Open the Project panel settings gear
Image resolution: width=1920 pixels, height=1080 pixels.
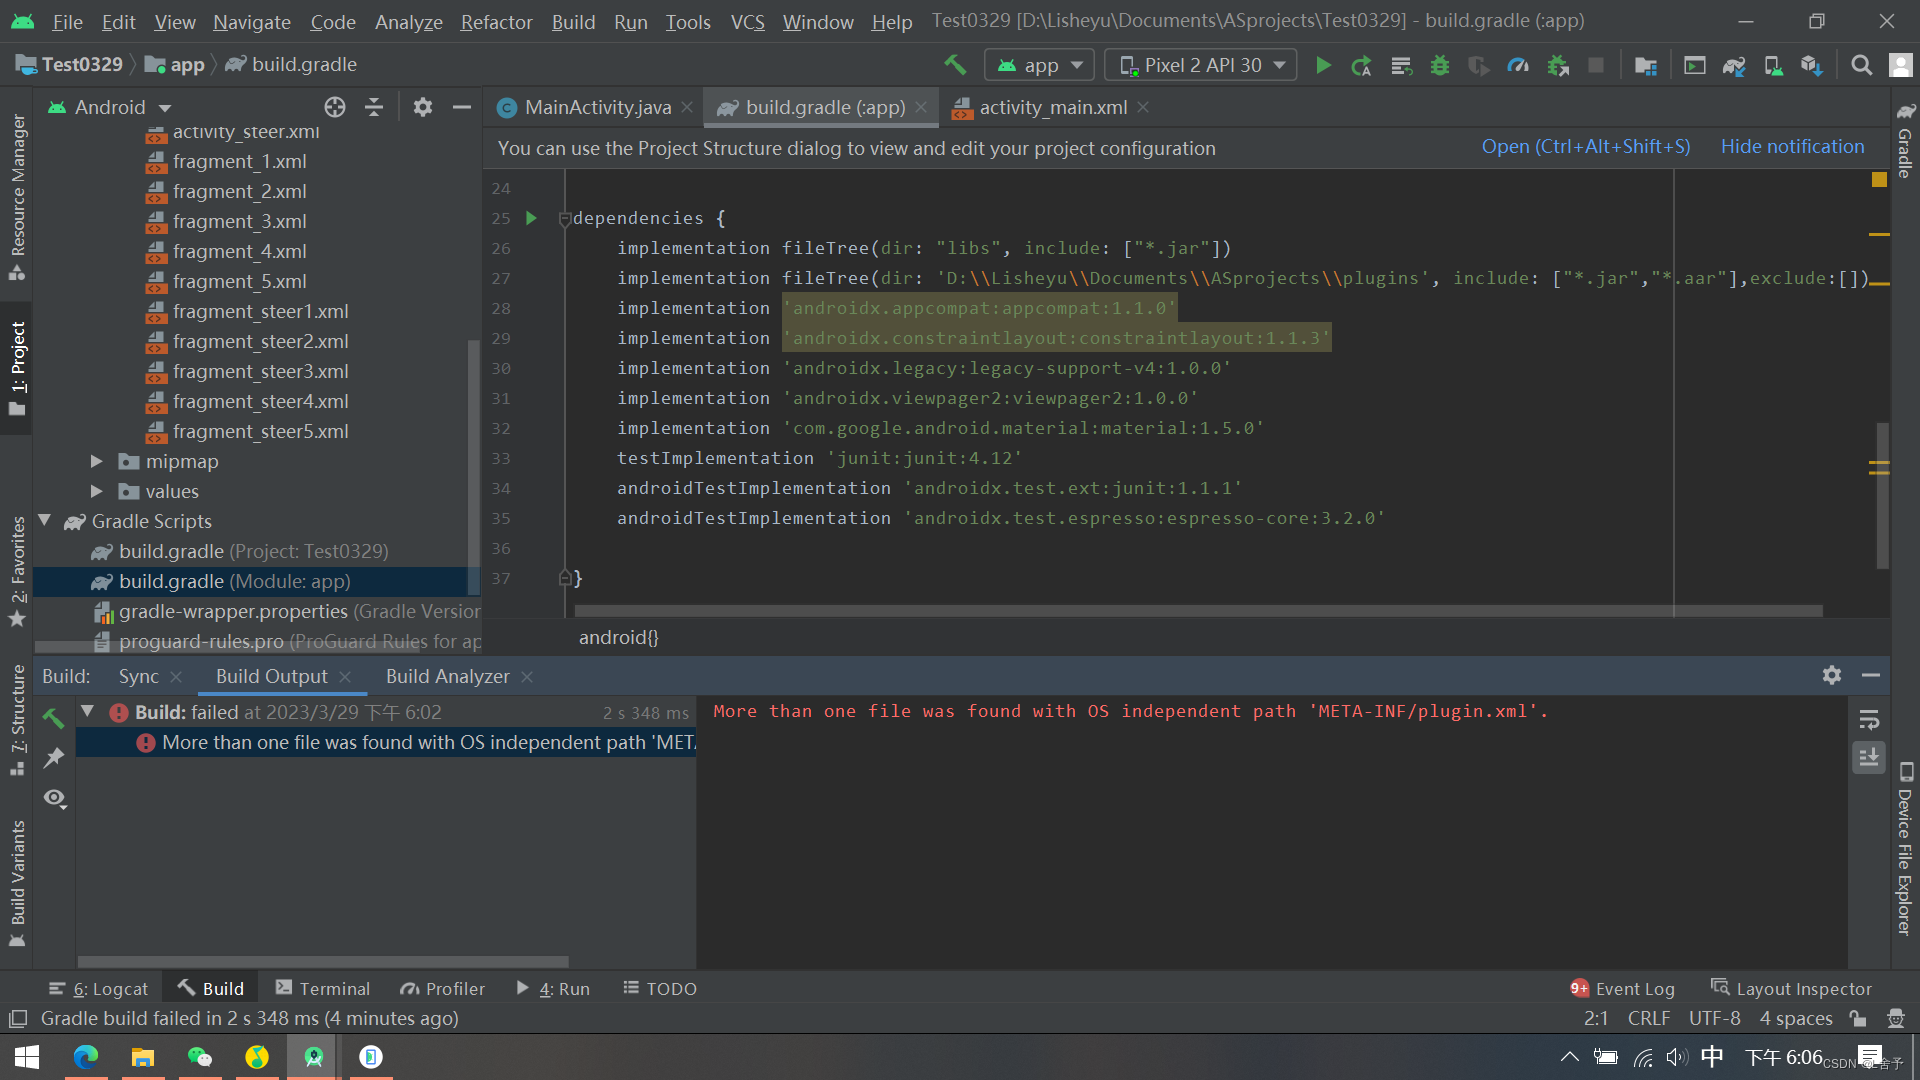422,107
